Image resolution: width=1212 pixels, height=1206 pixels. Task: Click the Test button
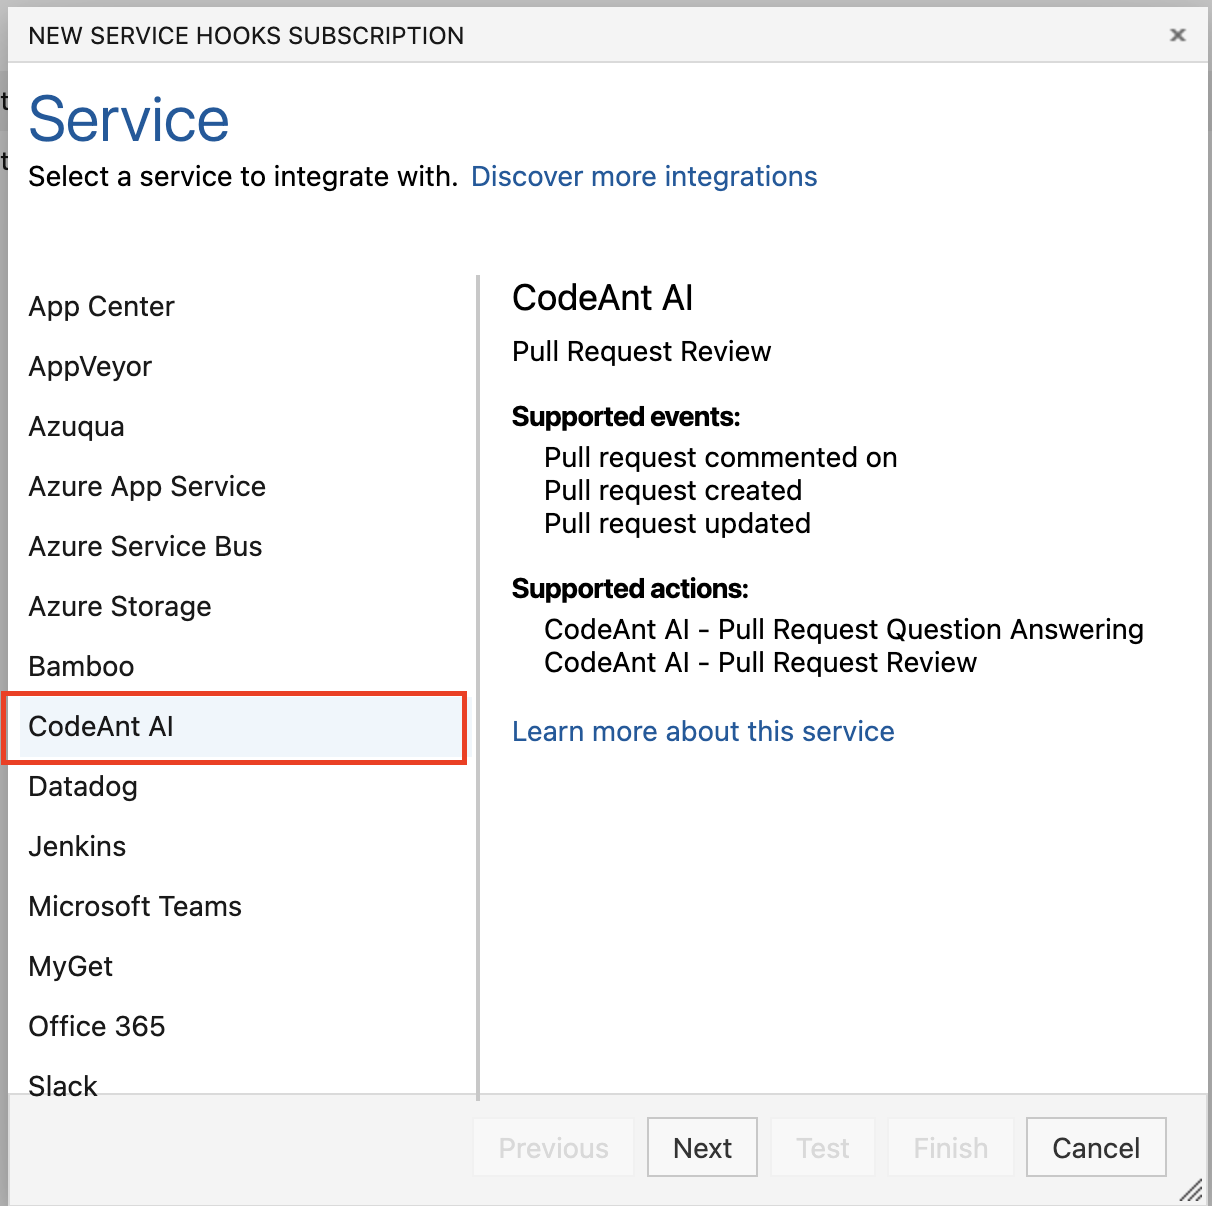(823, 1147)
